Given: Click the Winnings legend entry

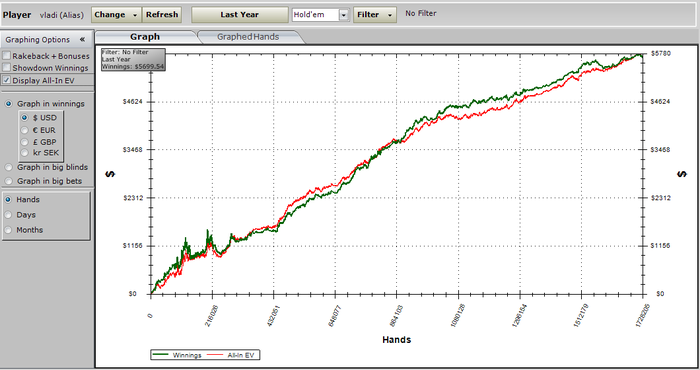Looking at the screenshot, I should point(177,355).
